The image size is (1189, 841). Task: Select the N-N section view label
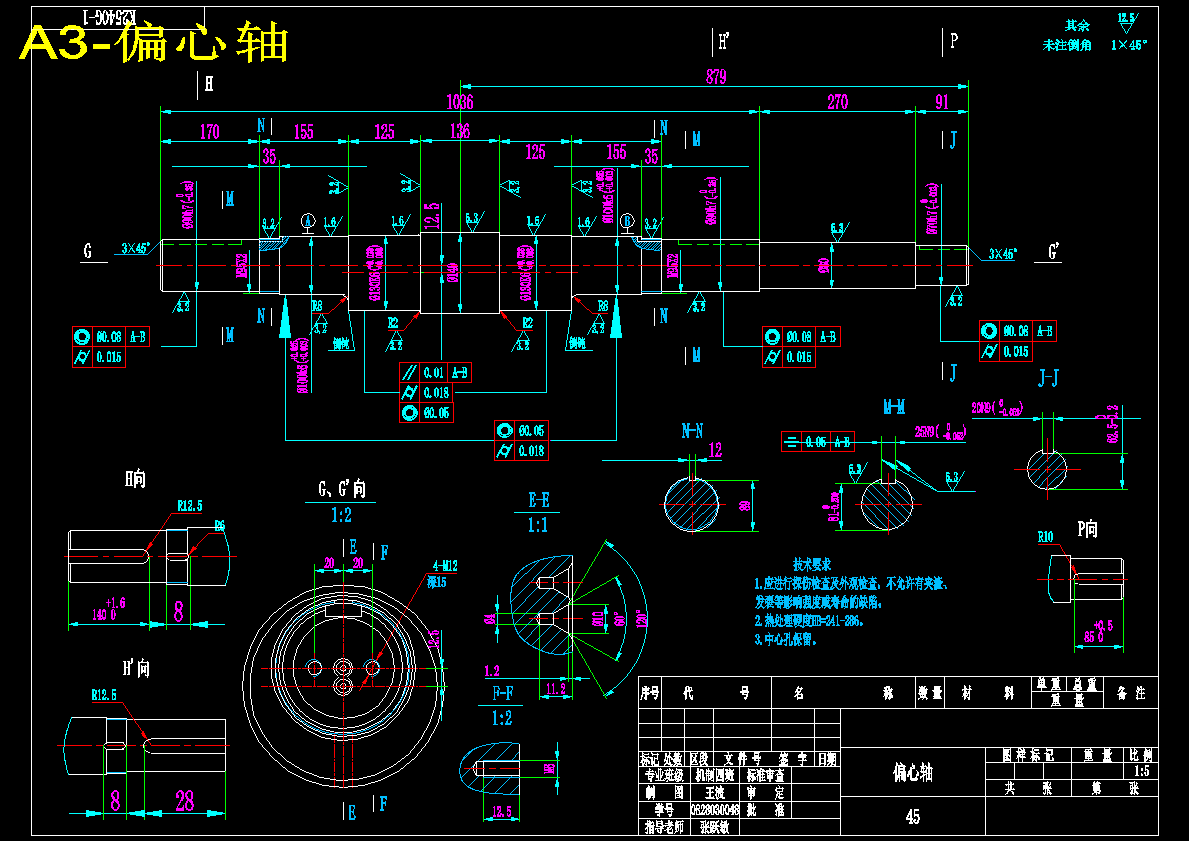(692, 431)
